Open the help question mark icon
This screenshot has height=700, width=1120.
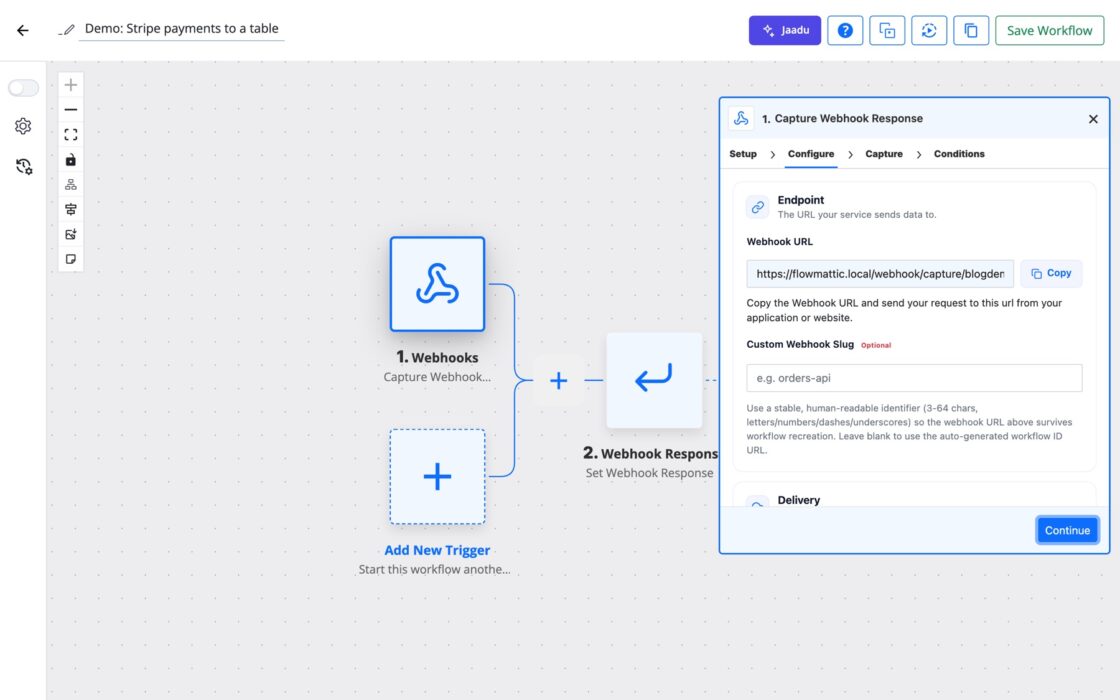tap(845, 30)
